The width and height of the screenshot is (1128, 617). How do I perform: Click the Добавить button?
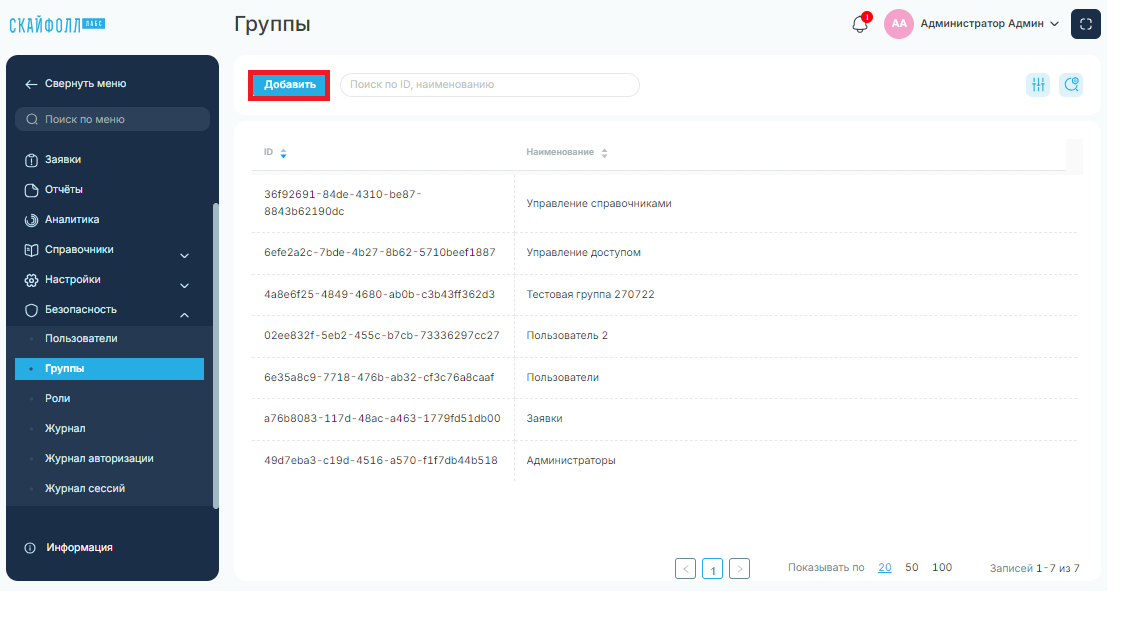pos(289,85)
